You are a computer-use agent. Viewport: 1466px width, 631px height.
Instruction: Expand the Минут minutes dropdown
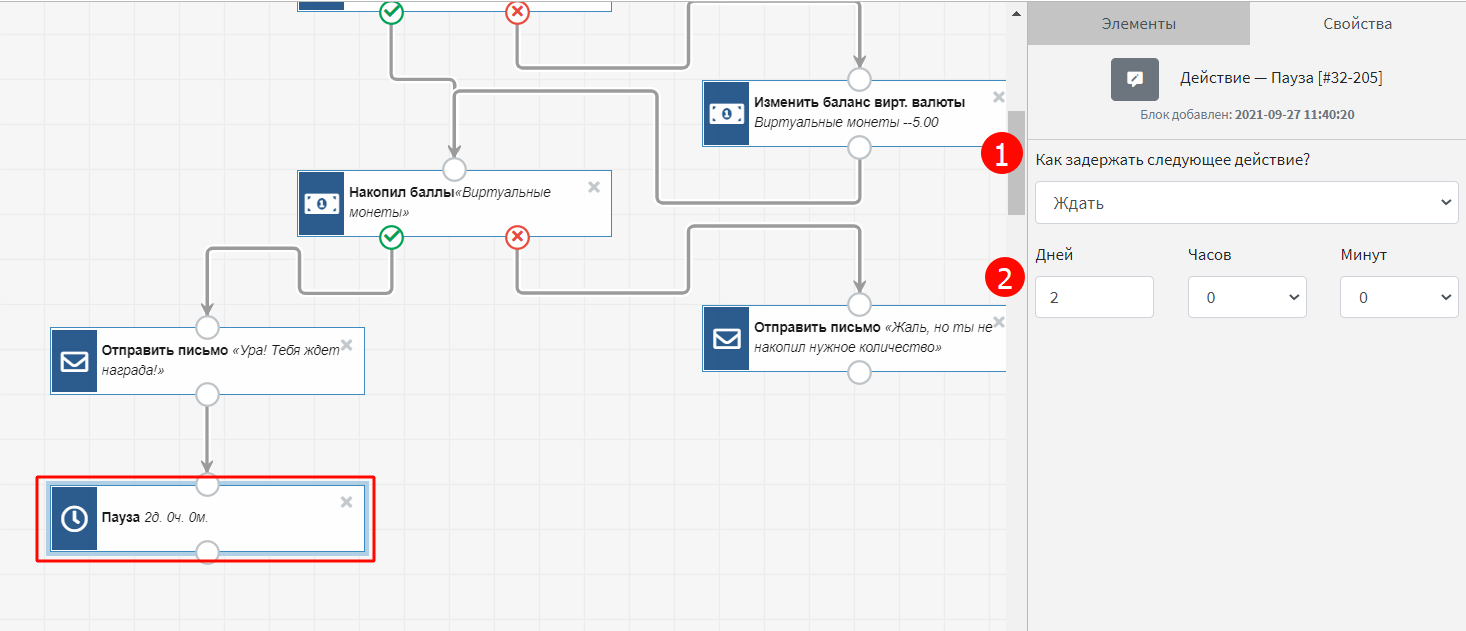(x=1398, y=297)
